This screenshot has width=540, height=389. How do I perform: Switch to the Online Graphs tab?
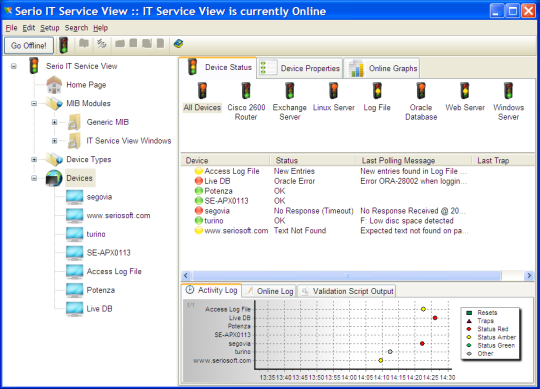[382, 68]
